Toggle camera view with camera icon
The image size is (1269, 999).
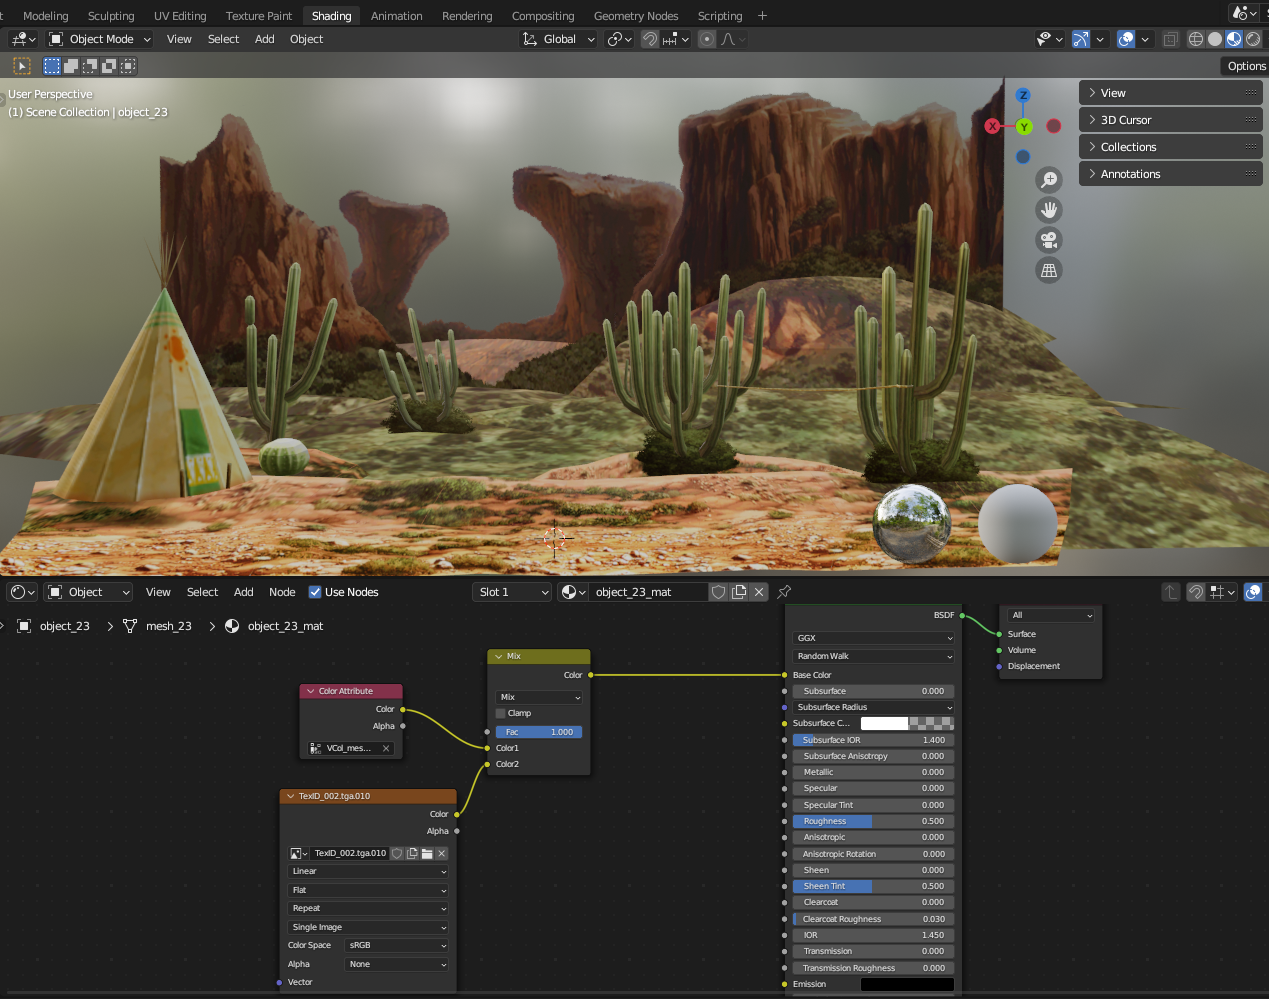click(x=1049, y=240)
